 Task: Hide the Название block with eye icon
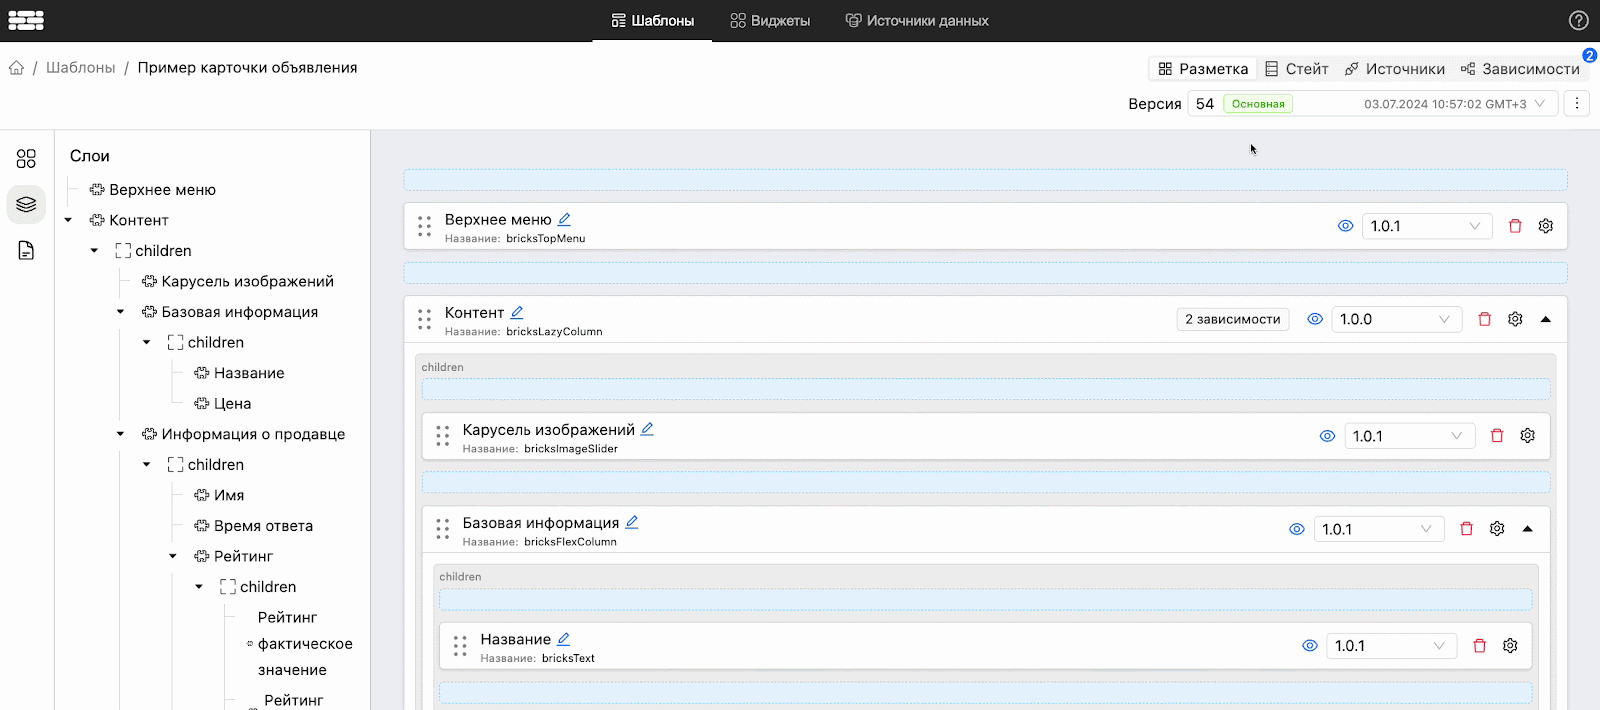tap(1310, 646)
